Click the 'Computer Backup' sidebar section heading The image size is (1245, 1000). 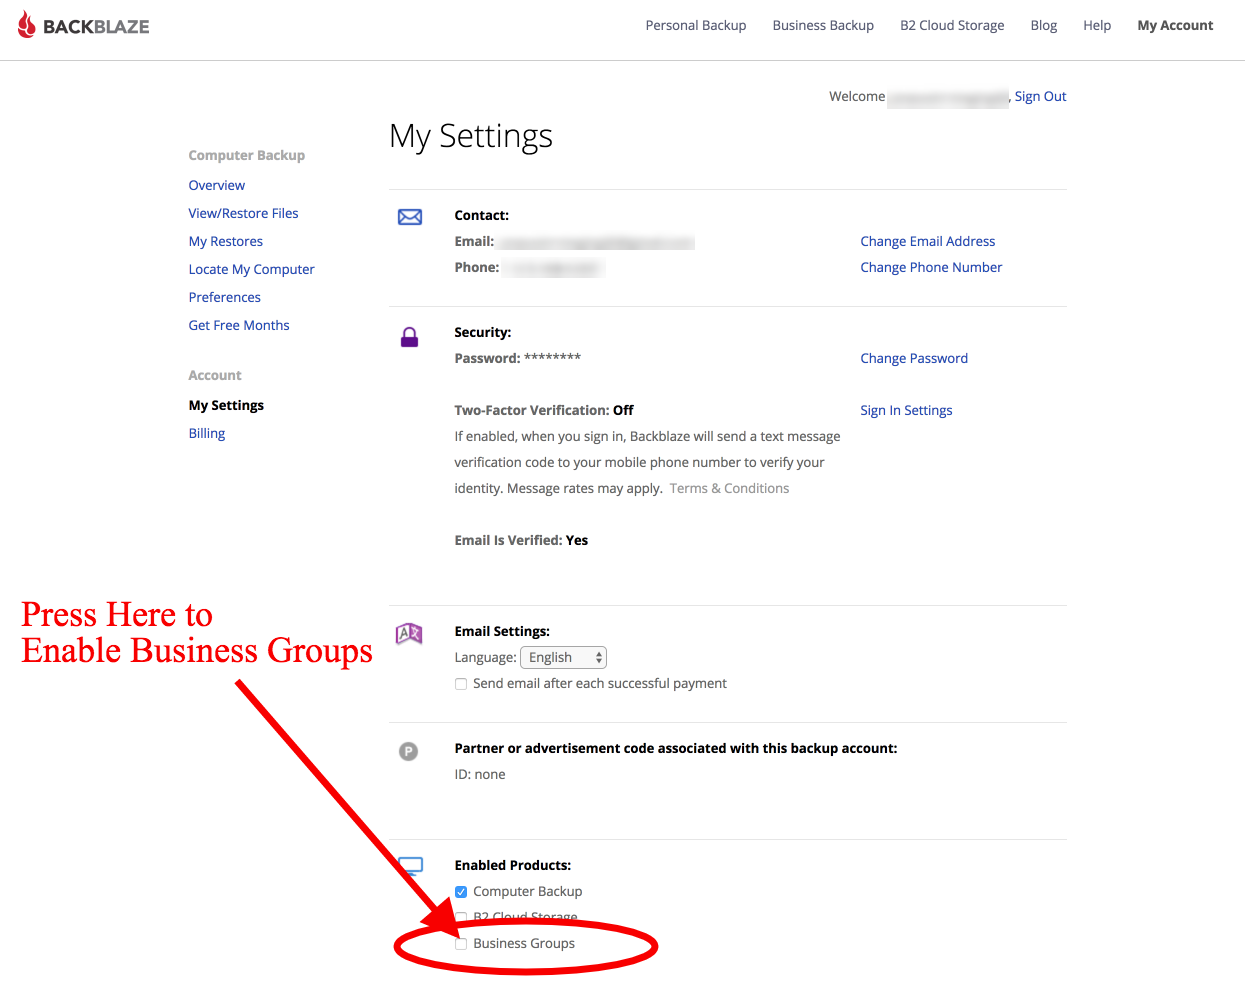click(x=247, y=156)
